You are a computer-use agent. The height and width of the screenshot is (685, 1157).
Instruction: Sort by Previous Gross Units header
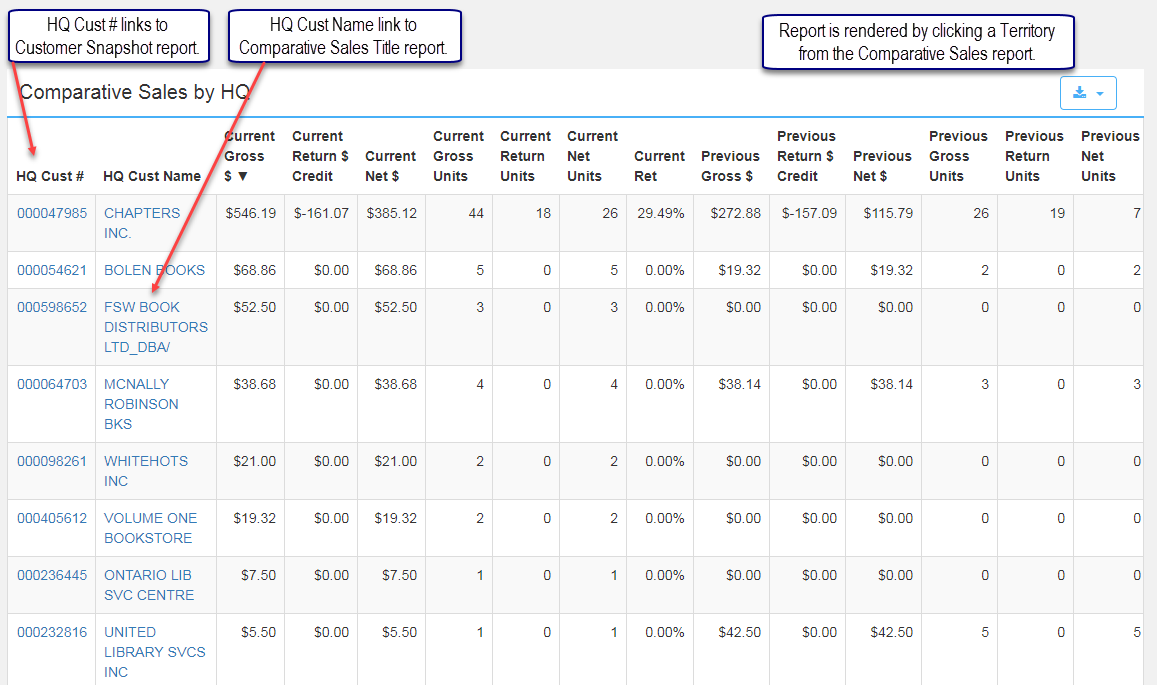pyautogui.click(x=958, y=156)
